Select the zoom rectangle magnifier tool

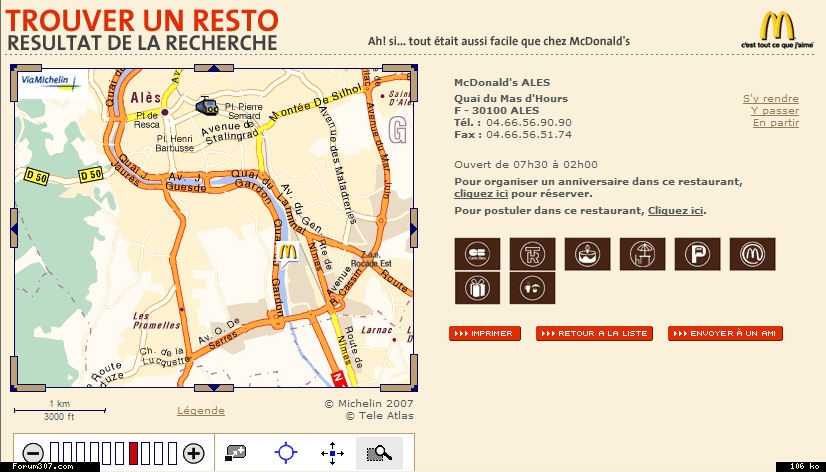click(379, 453)
